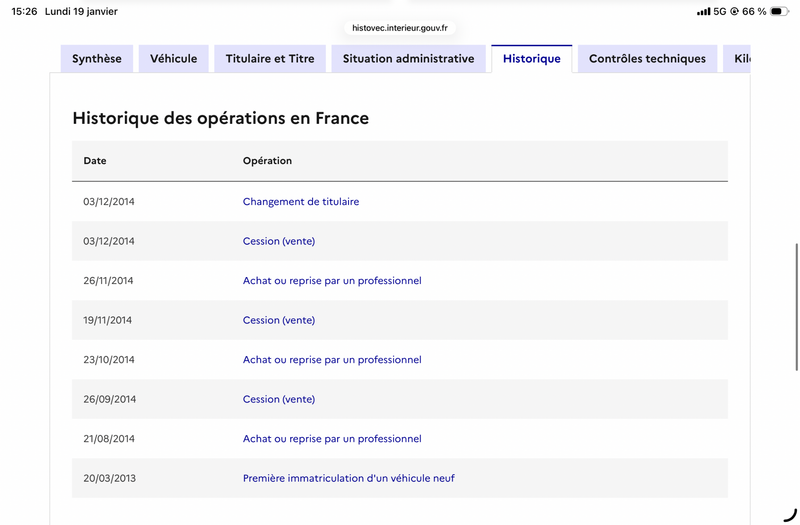This screenshot has height=525, width=800.
Task: Open Première immatriculation d'un véhicule neuf
Action: click(348, 478)
